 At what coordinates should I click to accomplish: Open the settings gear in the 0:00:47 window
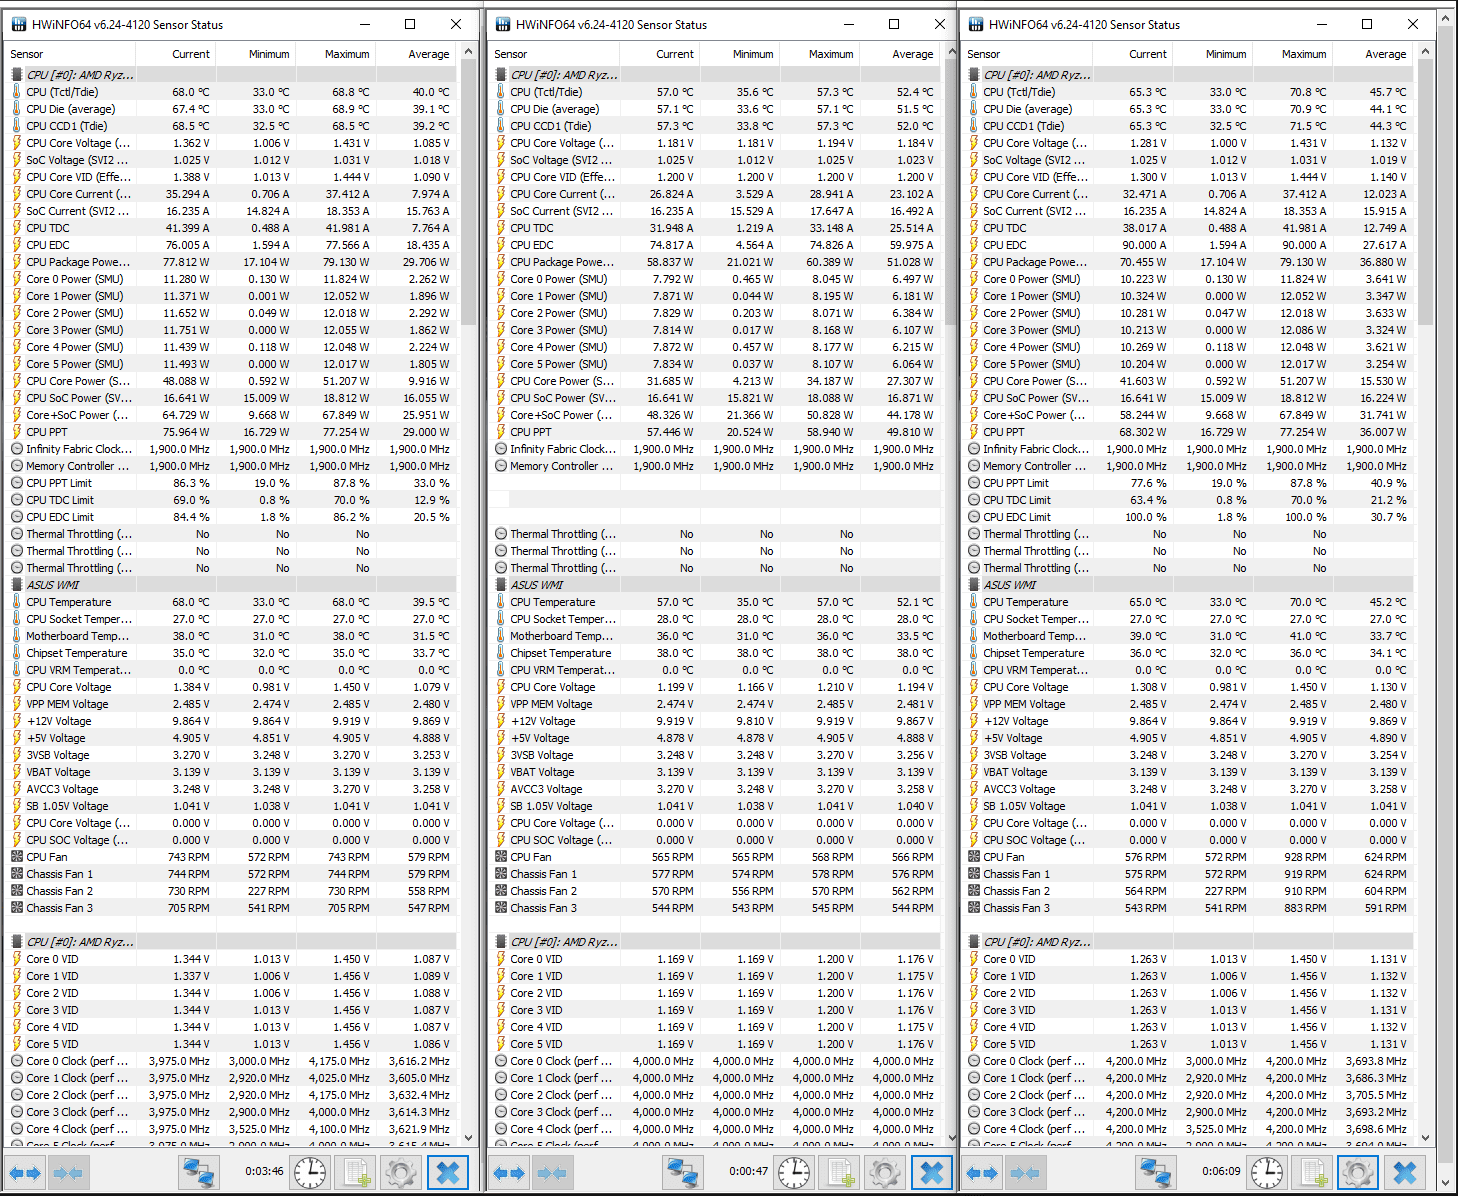pos(884,1172)
